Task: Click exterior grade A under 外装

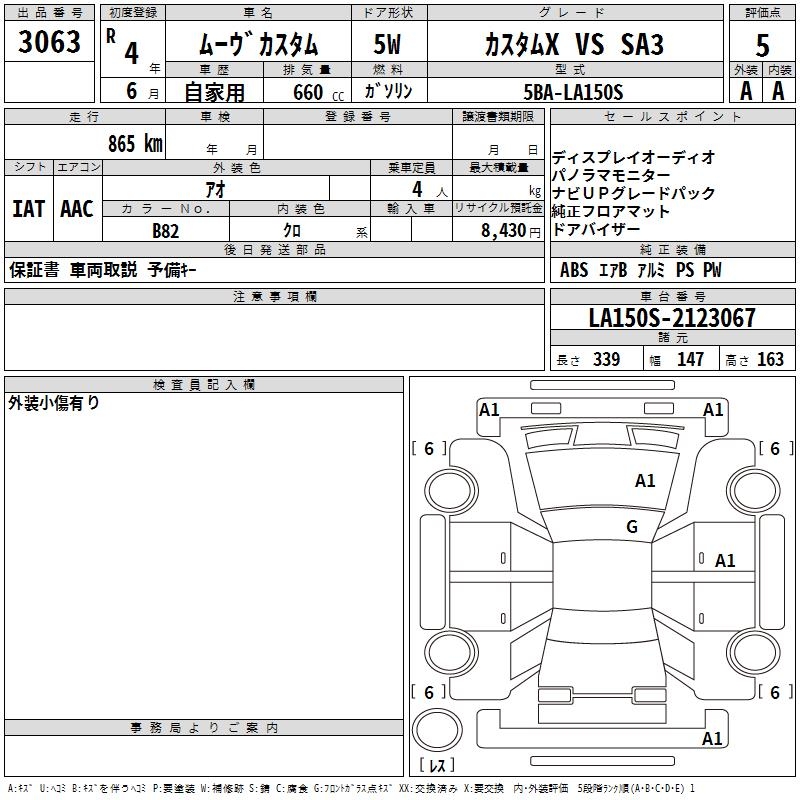Action: click(x=746, y=91)
